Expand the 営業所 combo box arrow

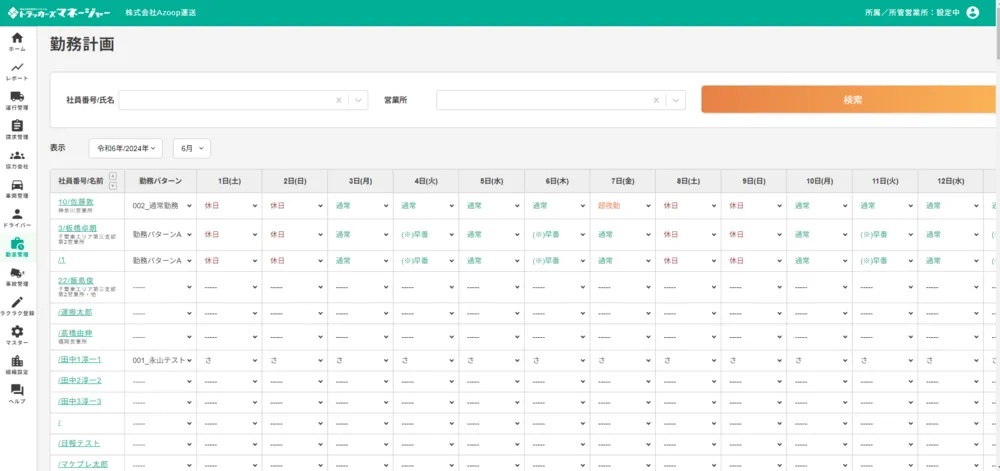[x=675, y=100]
